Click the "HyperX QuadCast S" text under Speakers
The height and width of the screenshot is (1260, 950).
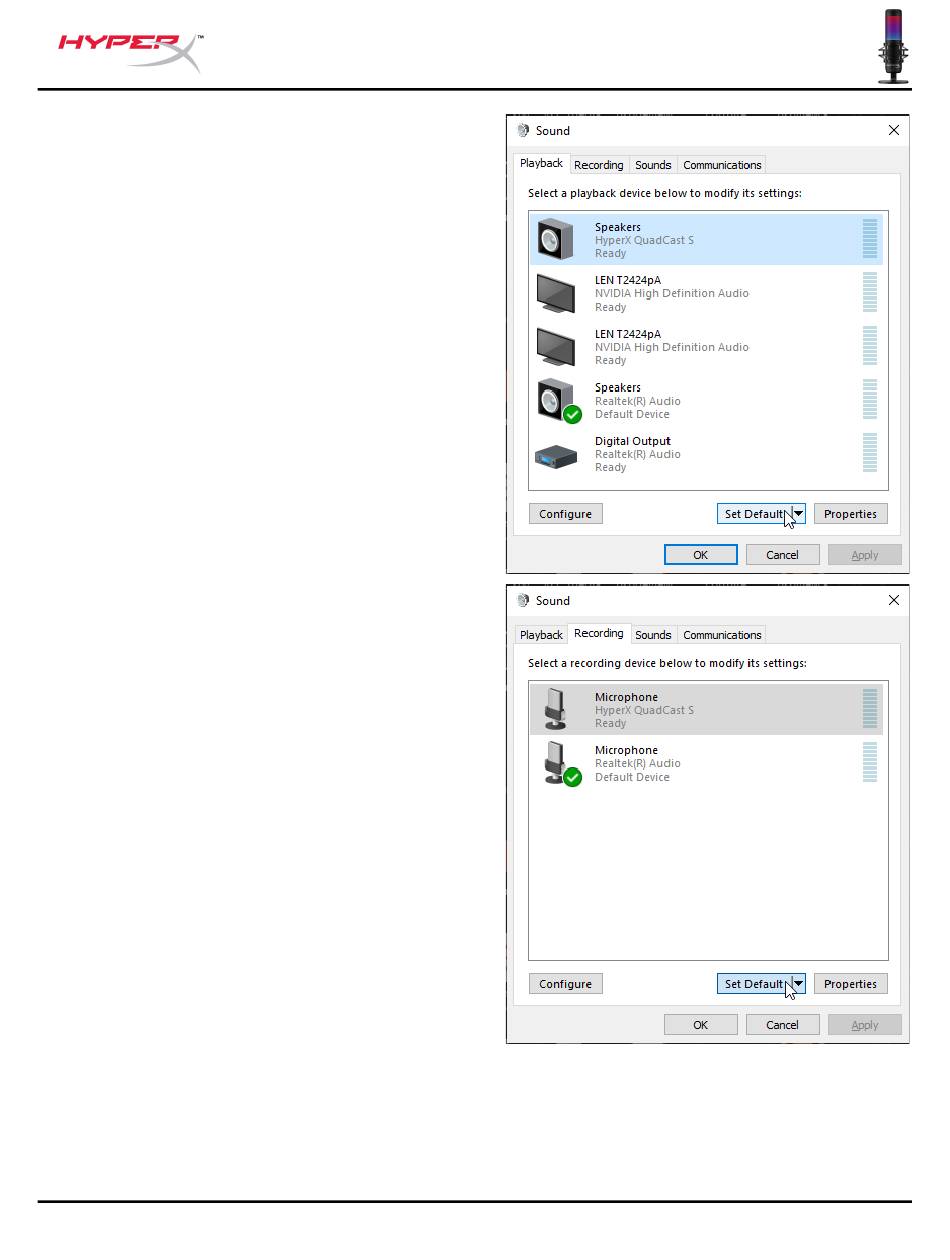pos(644,240)
